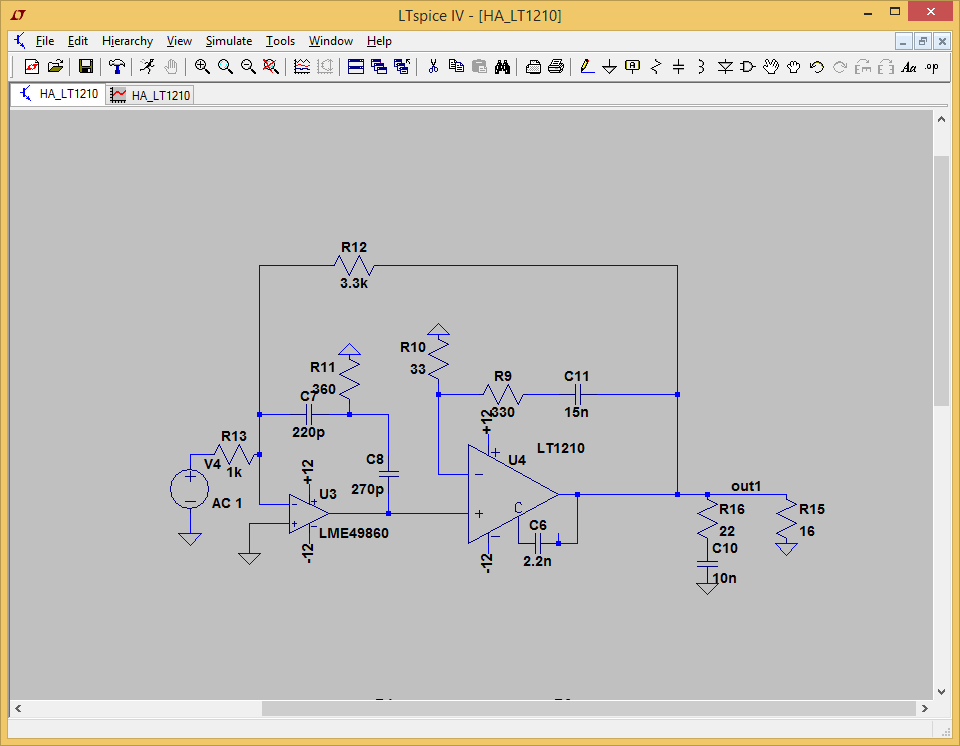Image resolution: width=960 pixels, height=746 pixels.
Task: Switch to the HA_LT1210 schematic tab
Action: pos(58,94)
